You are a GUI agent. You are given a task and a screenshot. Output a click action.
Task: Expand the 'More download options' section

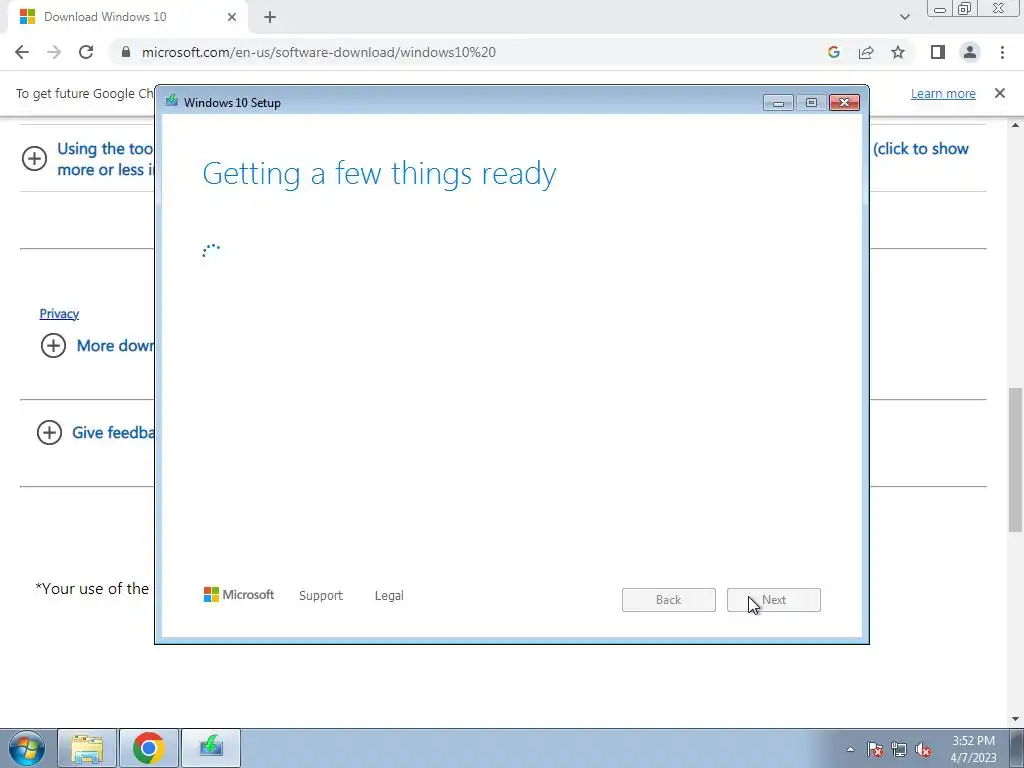(x=54, y=345)
